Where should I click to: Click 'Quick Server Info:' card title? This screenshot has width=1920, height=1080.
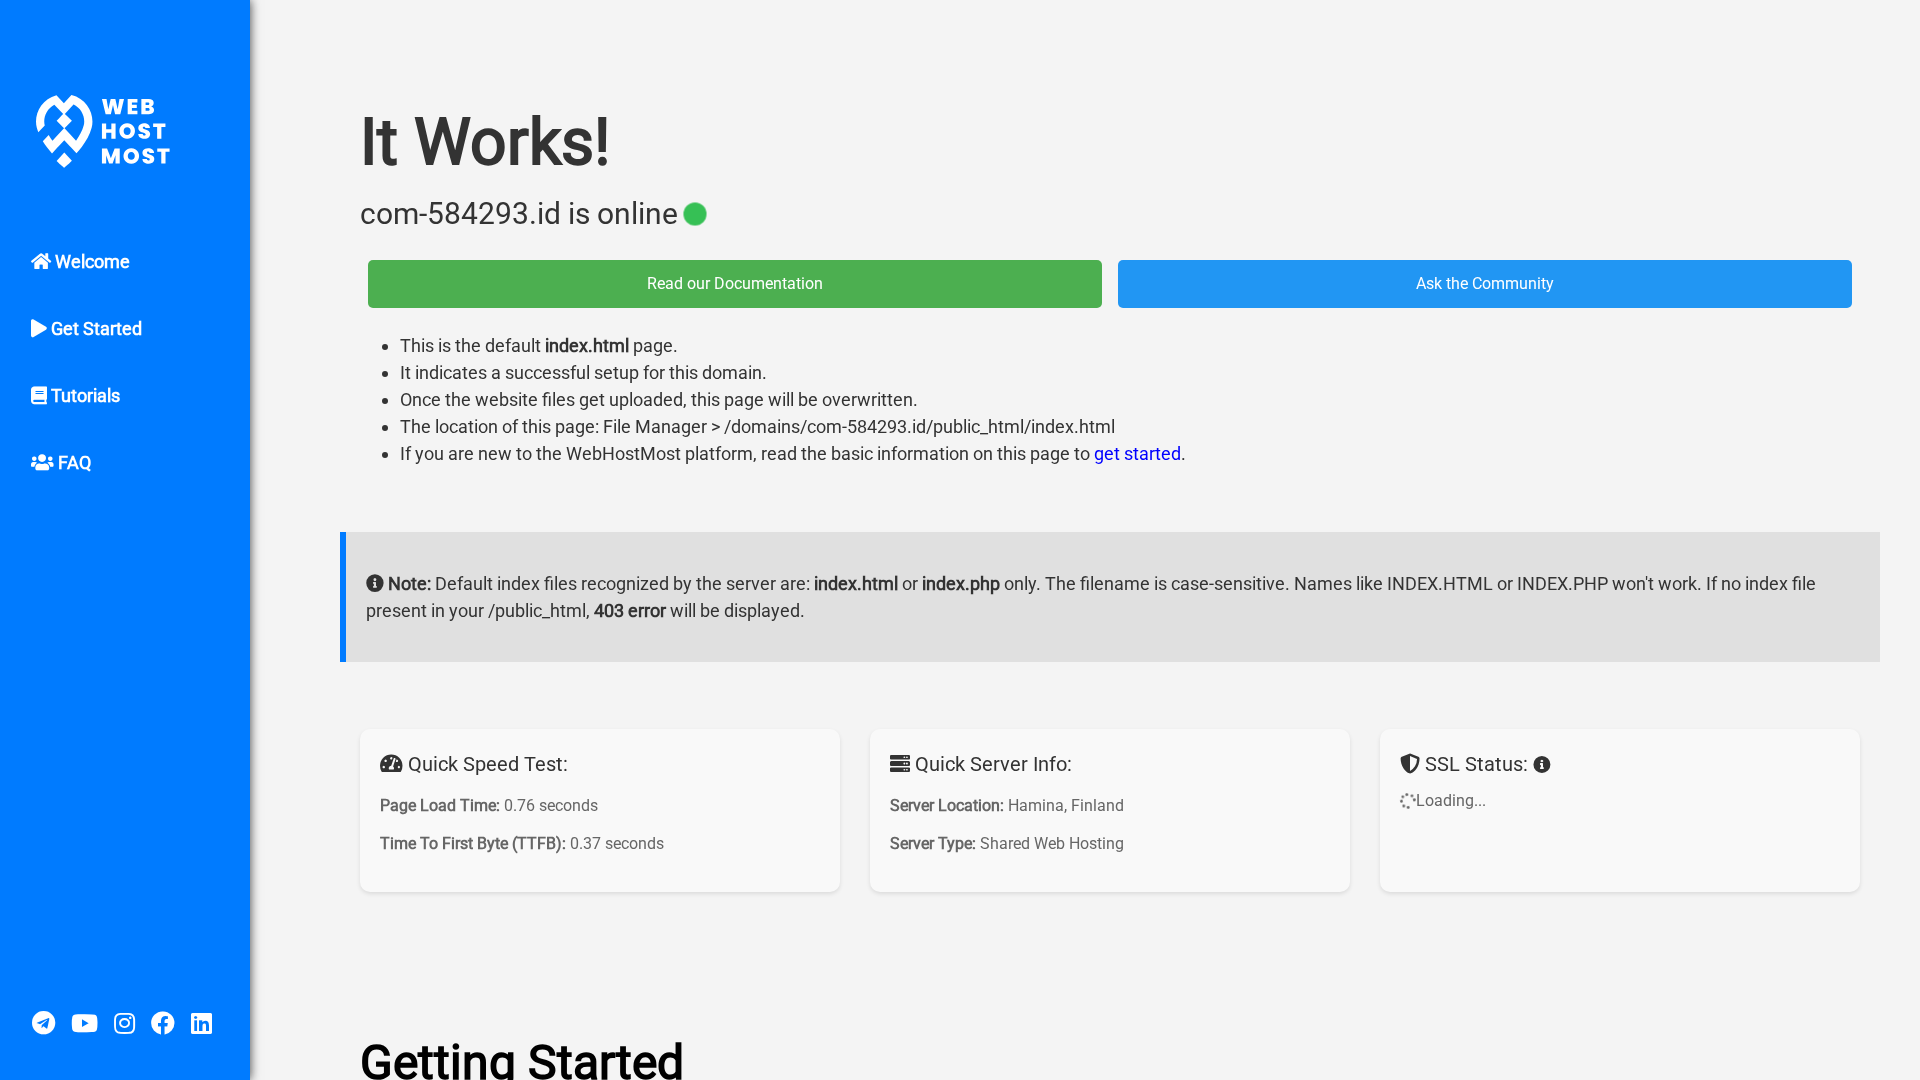[x=993, y=764]
